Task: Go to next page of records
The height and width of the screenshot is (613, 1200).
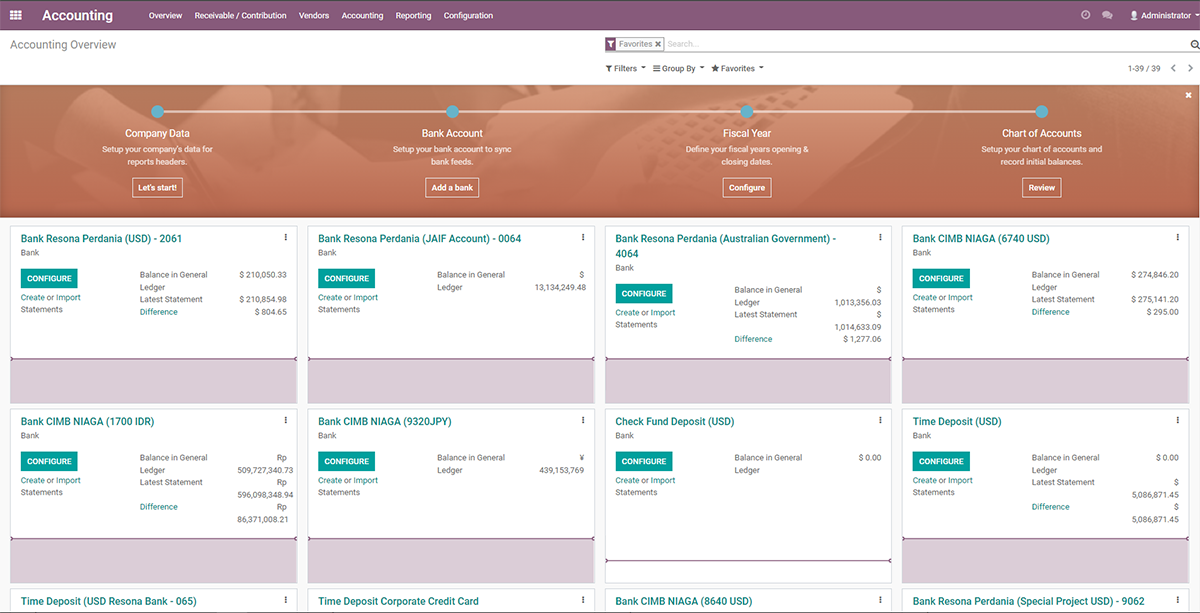Action: point(1190,69)
